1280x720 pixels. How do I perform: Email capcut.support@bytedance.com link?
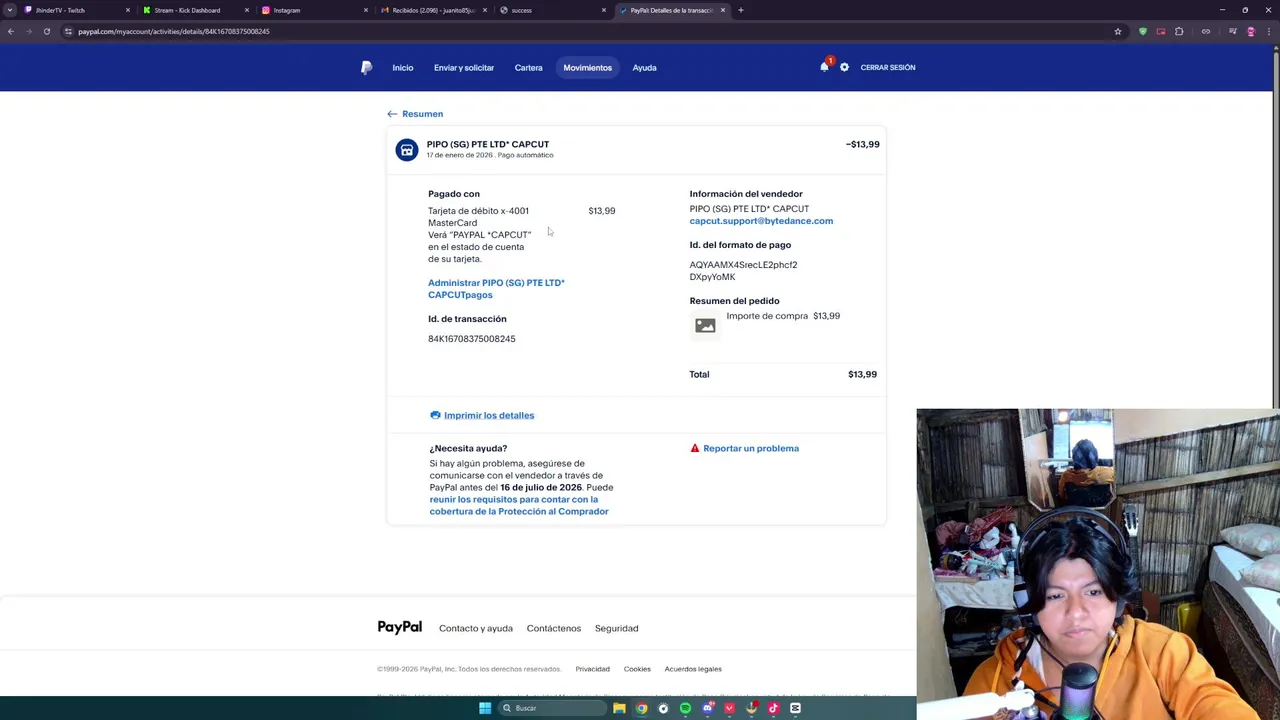(761, 221)
